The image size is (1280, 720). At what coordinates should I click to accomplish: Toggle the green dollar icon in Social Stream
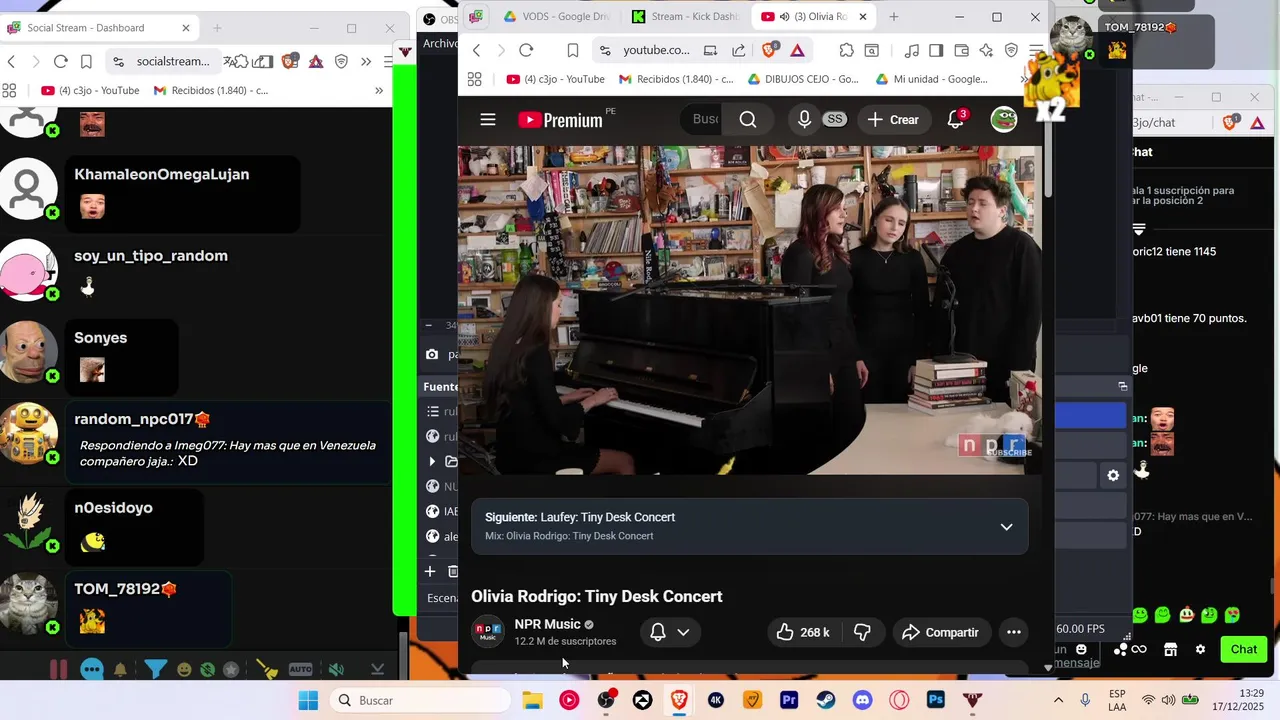pos(207,669)
